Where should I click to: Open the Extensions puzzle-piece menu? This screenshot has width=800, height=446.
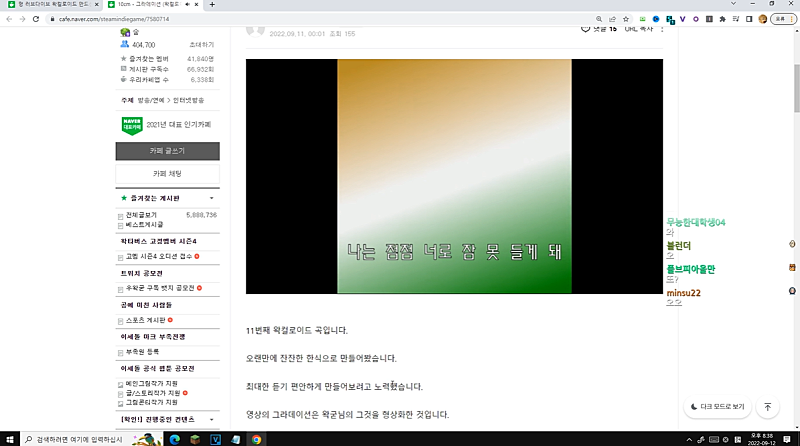click(722, 19)
